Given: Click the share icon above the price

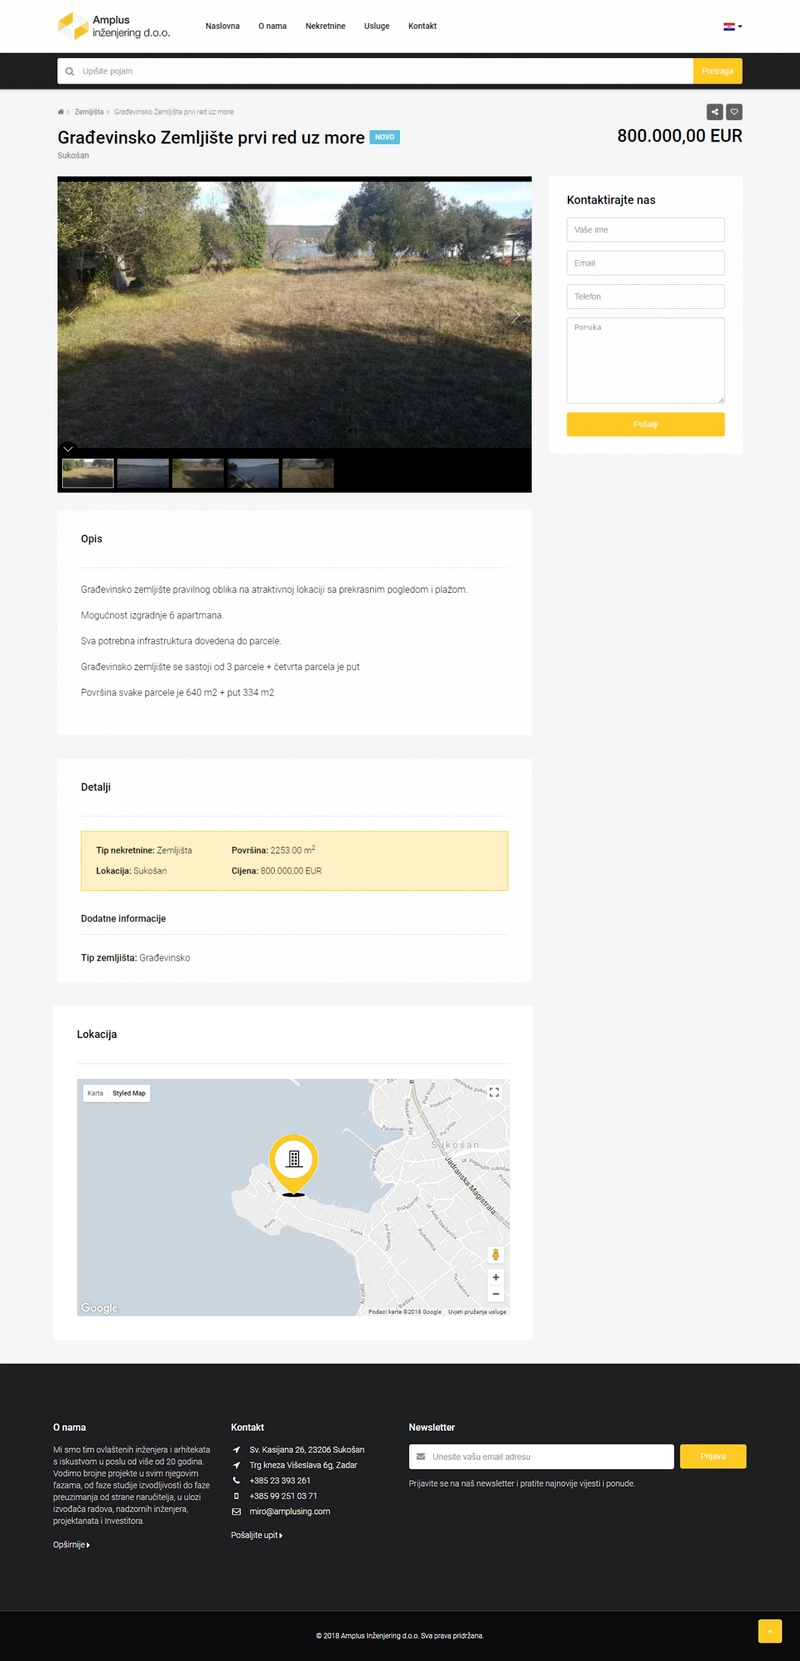Looking at the screenshot, I should pyautogui.click(x=714, y=112).
